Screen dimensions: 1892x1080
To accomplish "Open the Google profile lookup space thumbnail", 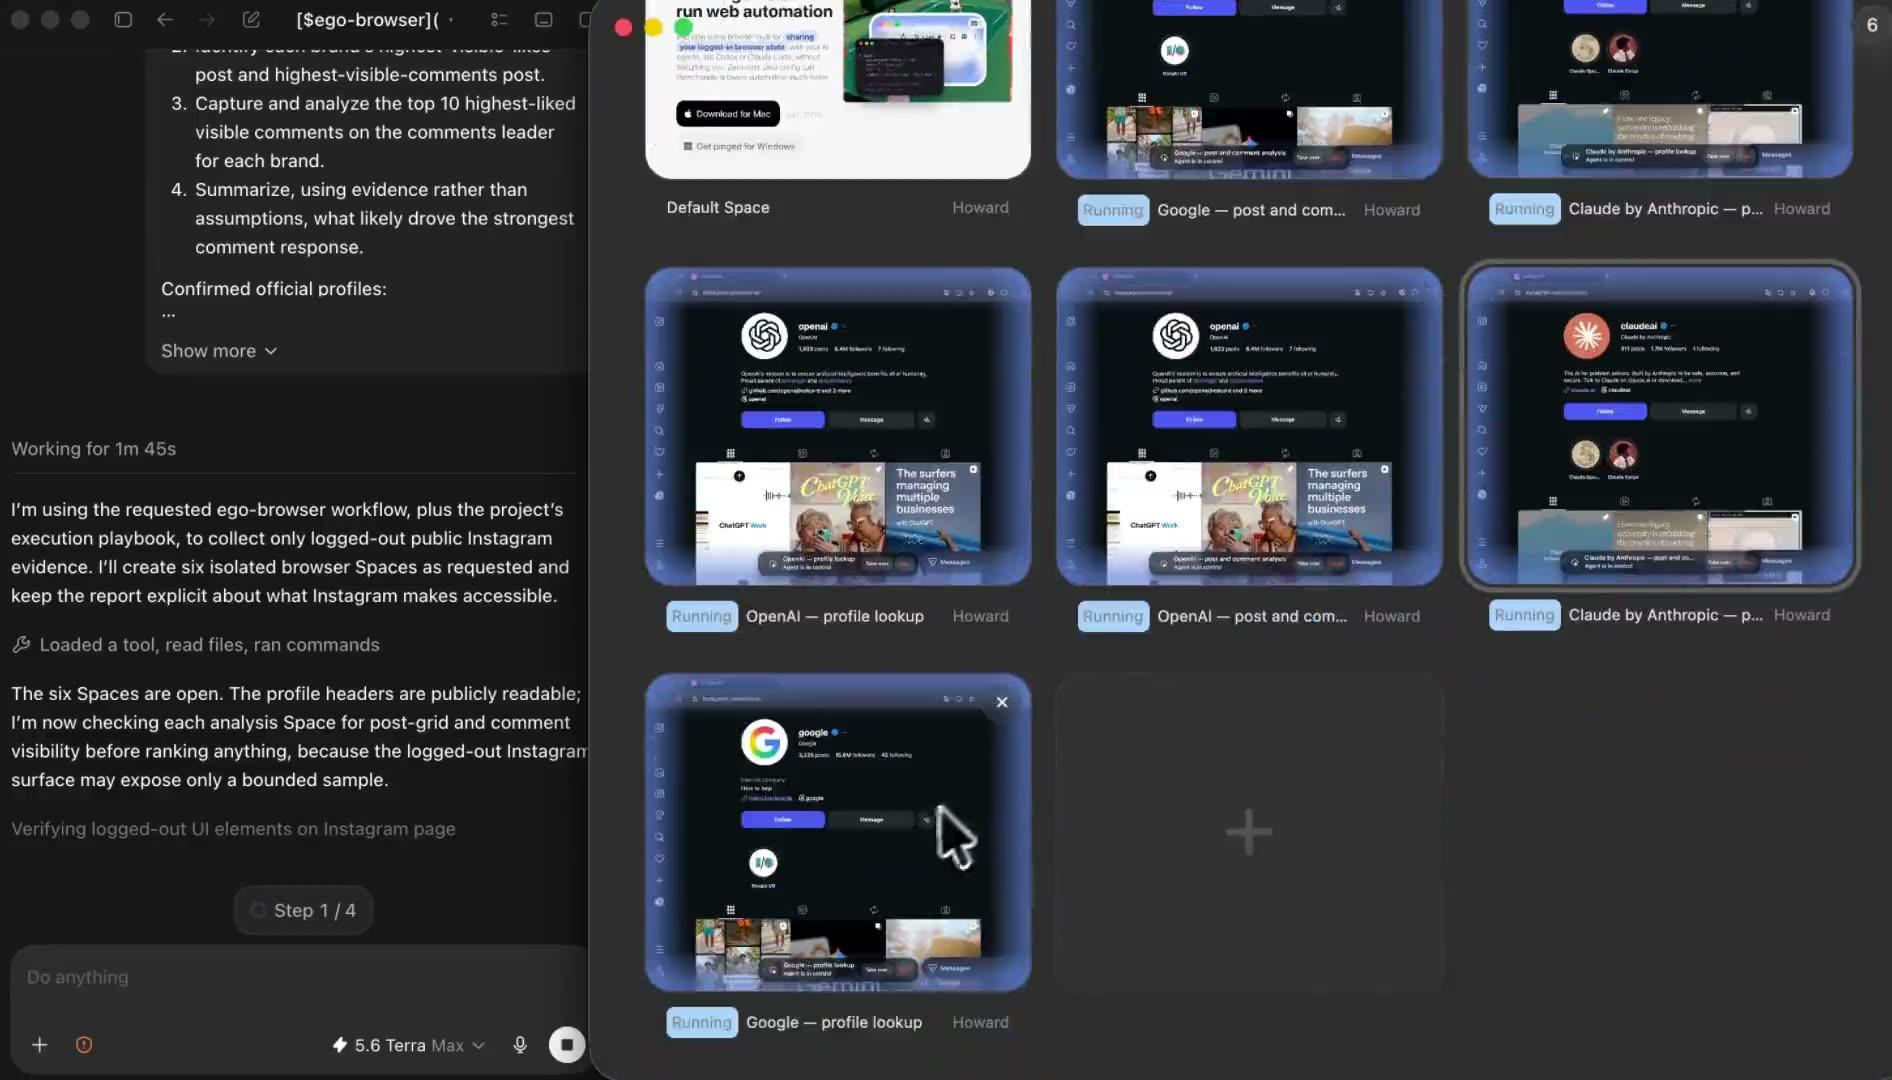I will 838,833.
